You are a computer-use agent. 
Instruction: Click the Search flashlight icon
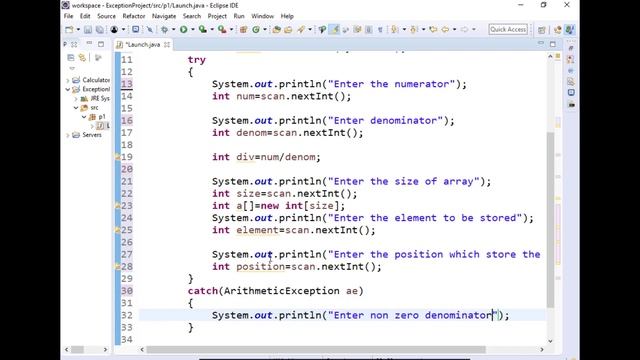(301, 29)
